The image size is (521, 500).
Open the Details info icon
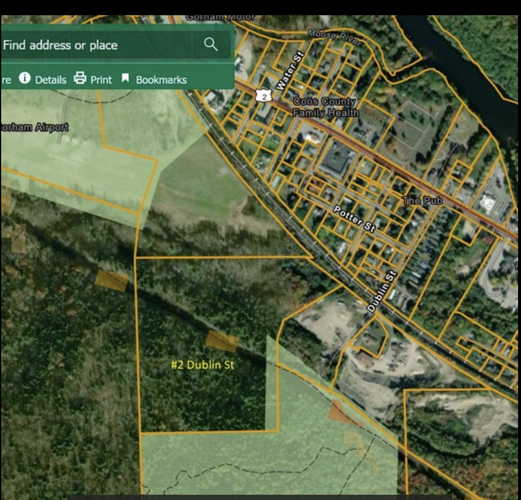[25, 78]
